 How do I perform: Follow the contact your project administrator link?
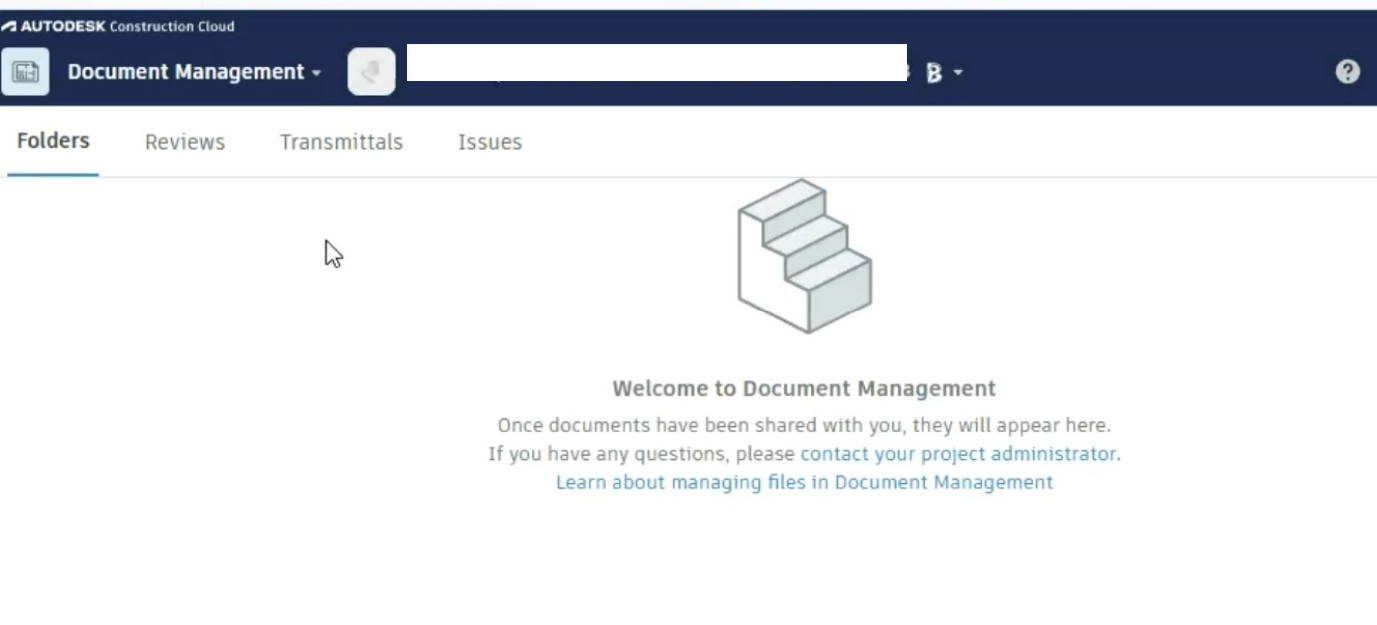click(x=958, y=454)
